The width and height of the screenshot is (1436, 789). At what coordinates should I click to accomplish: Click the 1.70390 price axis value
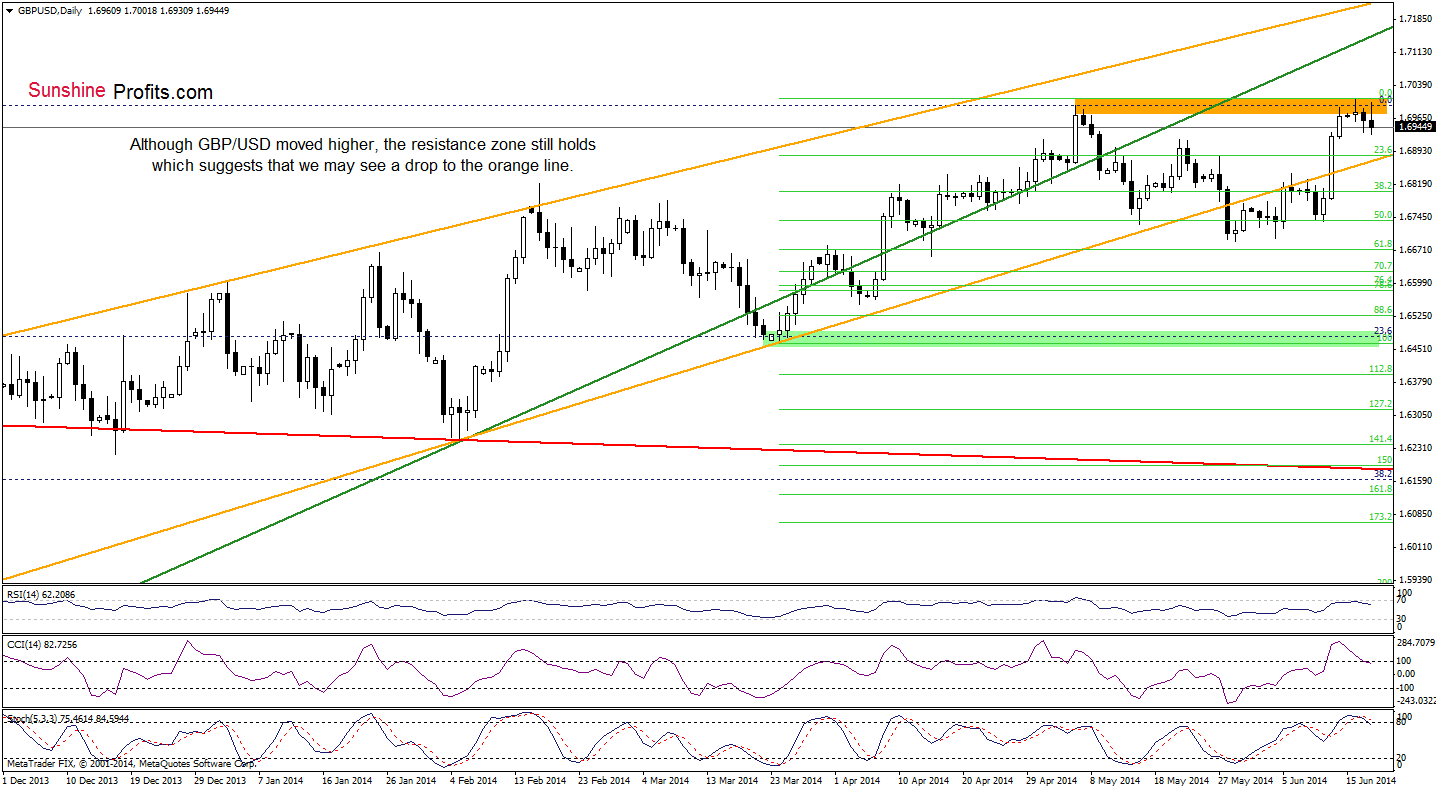click(1417, 84)
